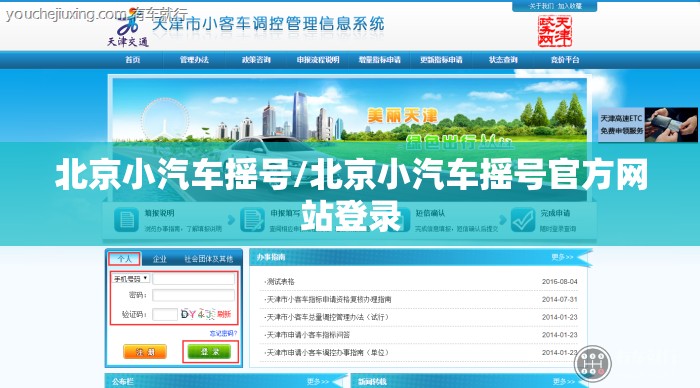Open 申报流程说明 in the navigation bar
This screenshot has width=700, height=388.
(318, 60)
